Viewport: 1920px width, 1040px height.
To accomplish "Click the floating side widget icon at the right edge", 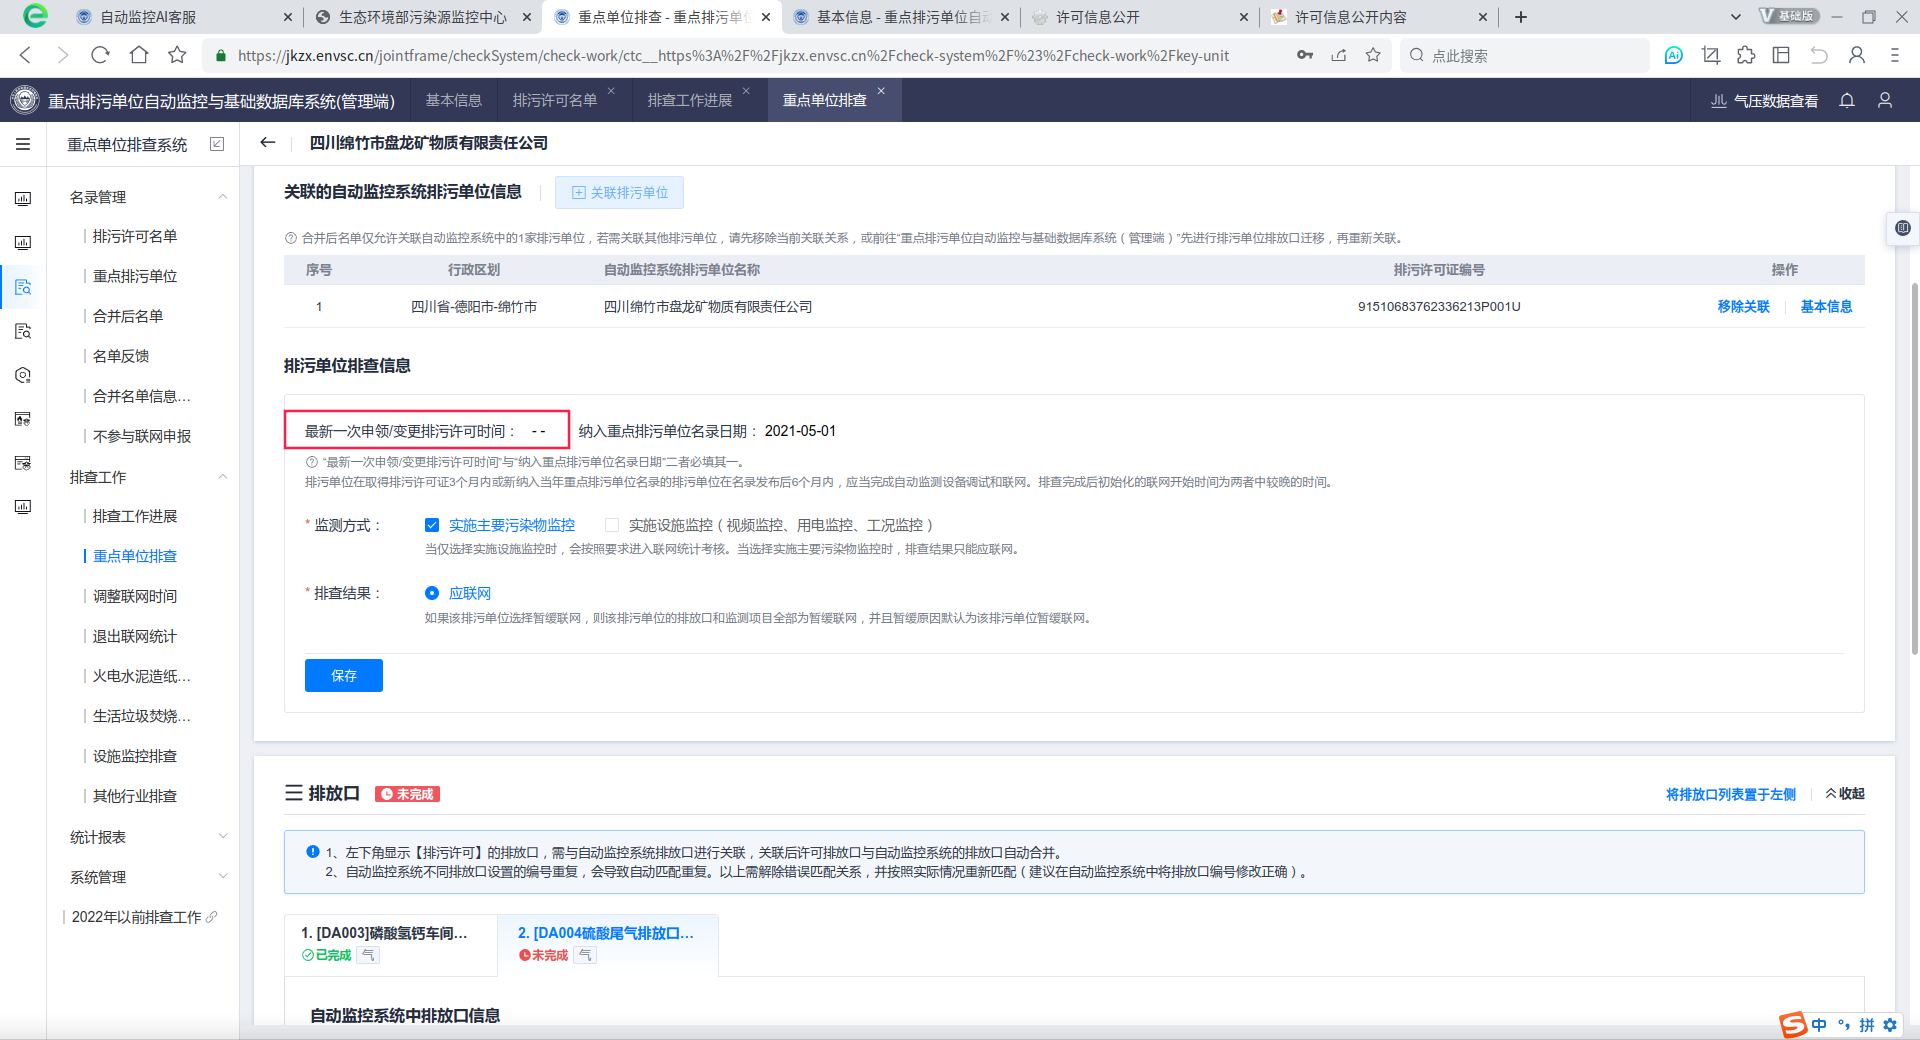I will click(1902, 228).
